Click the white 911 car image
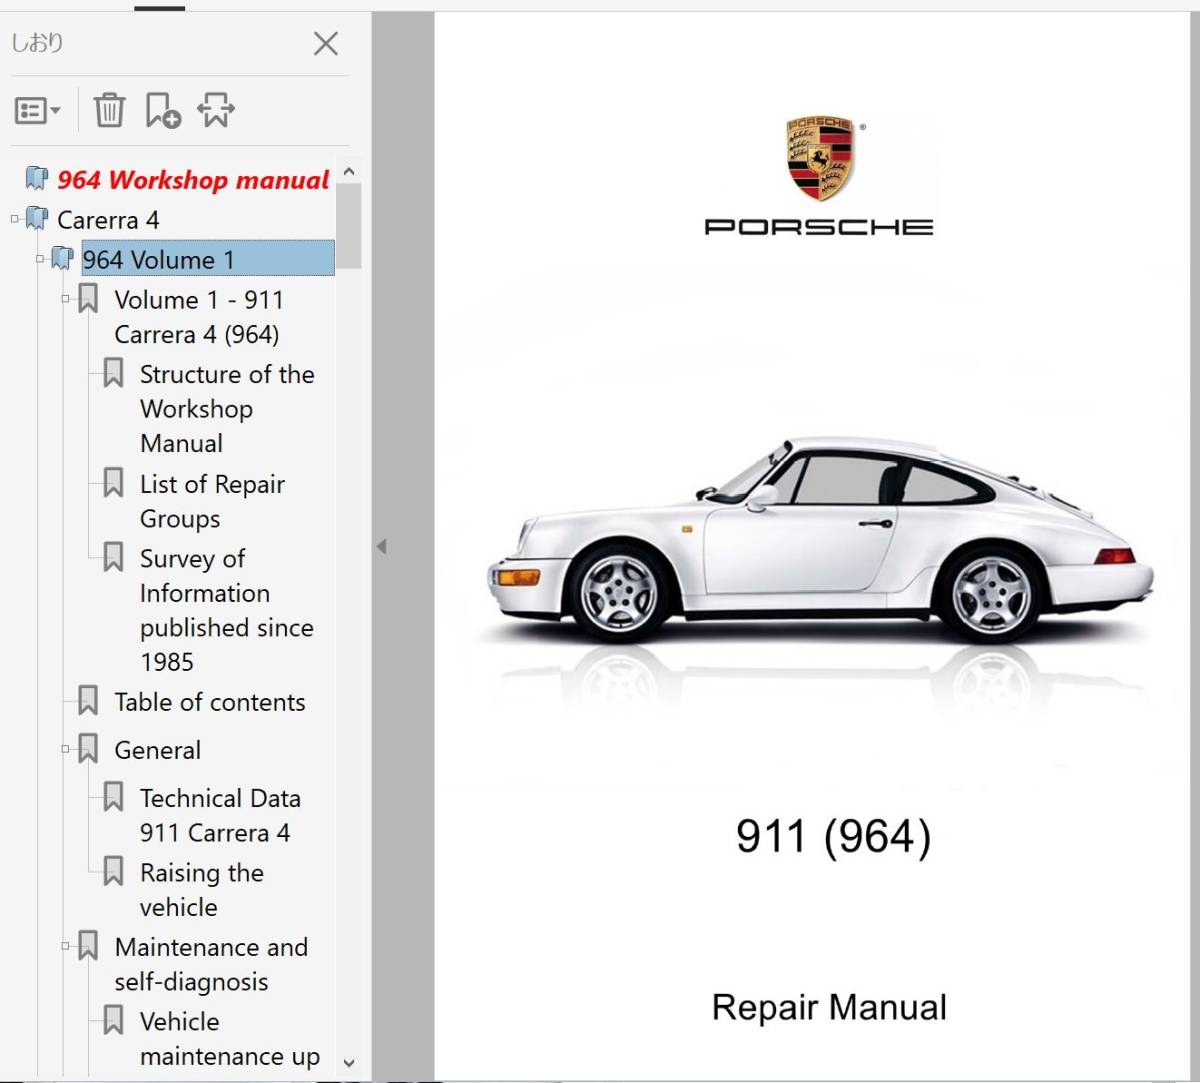Viewport: 1200px width, 1083px height. 820,541
